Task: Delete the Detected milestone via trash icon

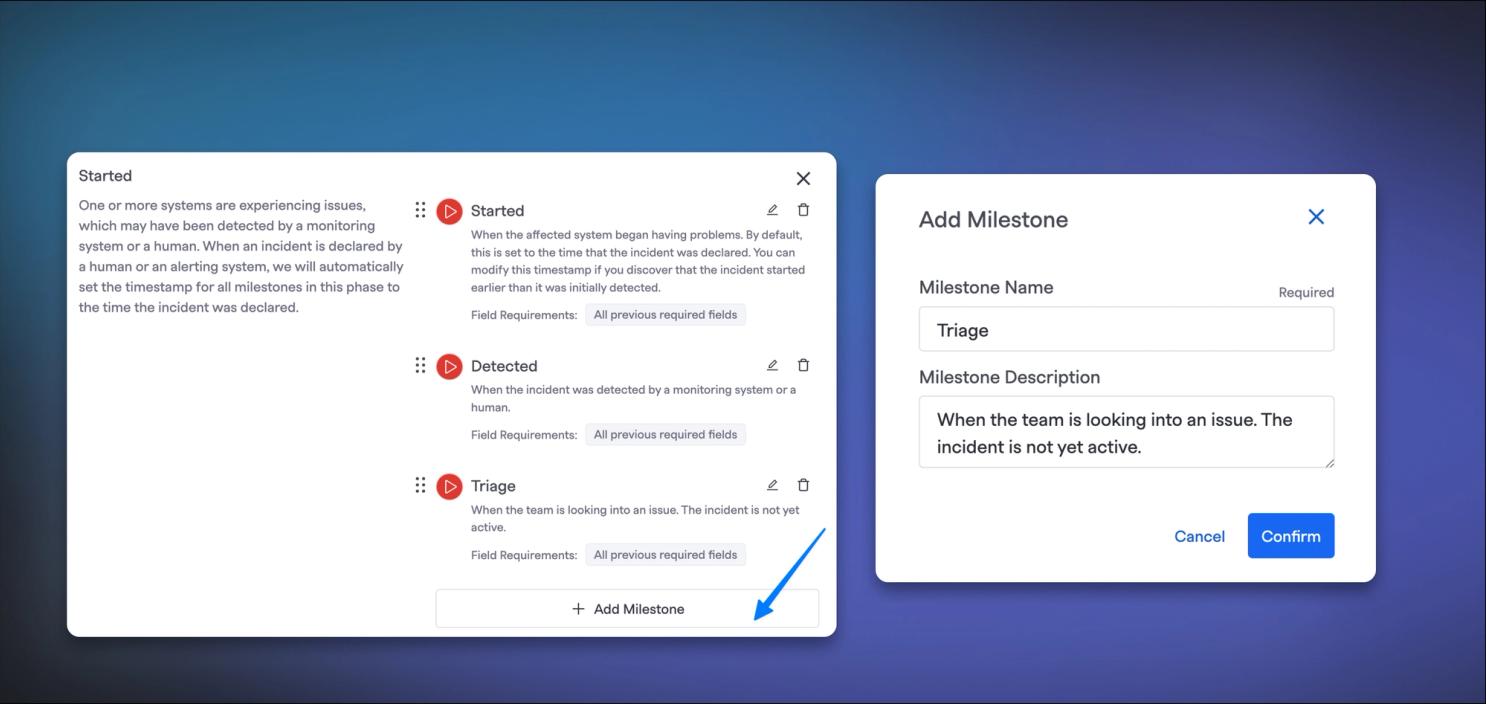Action: tap(803, 365)
